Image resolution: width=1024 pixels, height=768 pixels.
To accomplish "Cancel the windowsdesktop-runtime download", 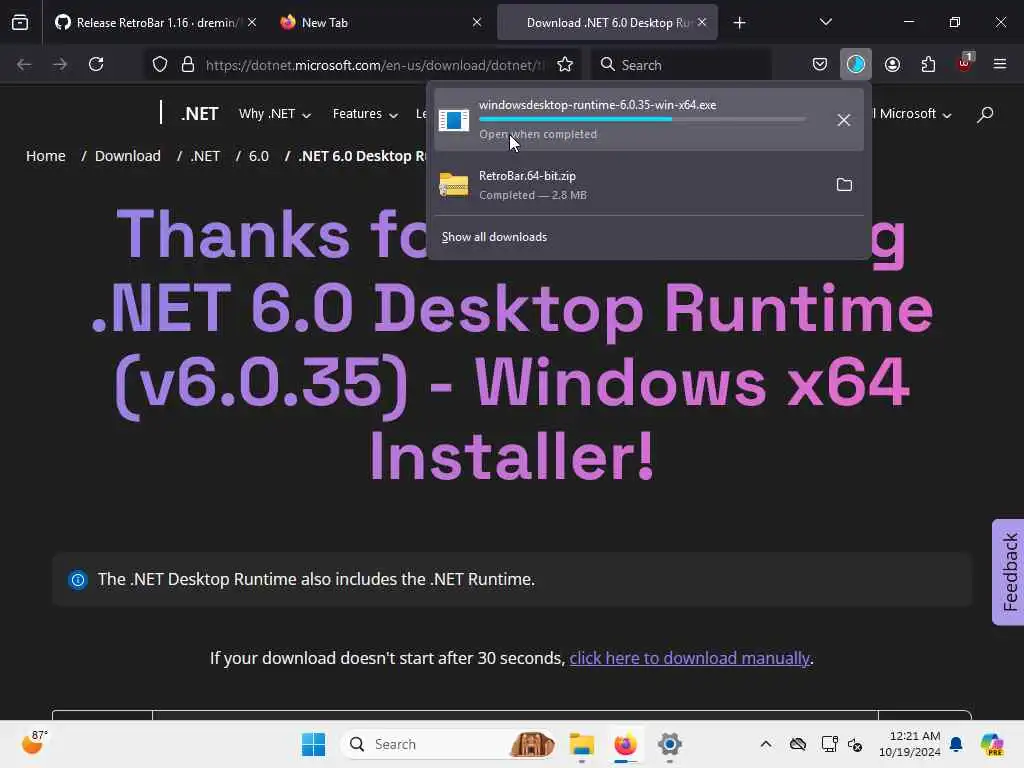I will coord(844,120).
